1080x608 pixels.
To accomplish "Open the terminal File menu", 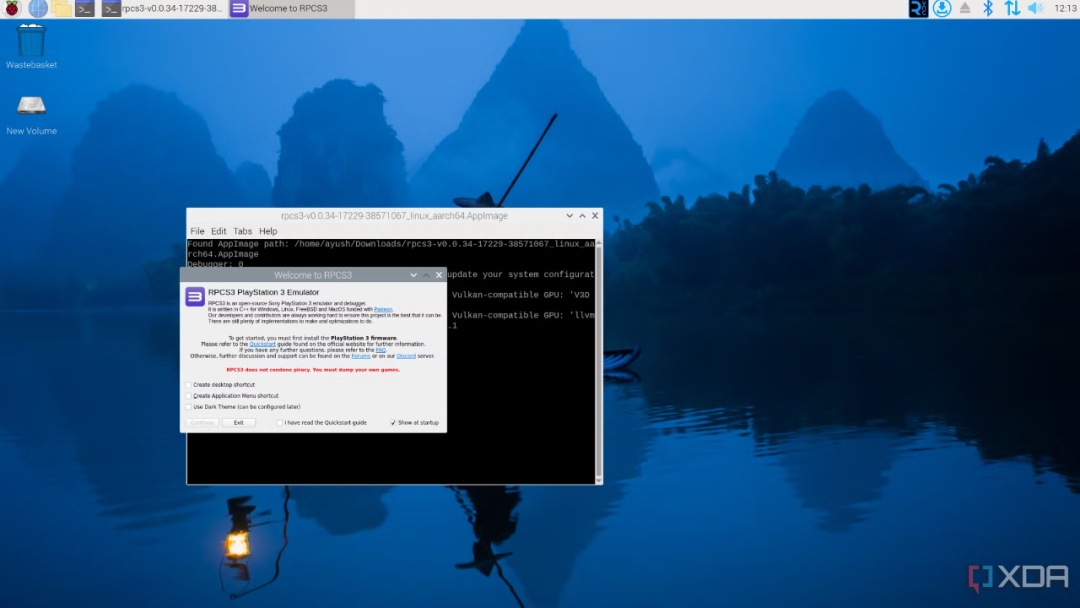I will point(197,231).
